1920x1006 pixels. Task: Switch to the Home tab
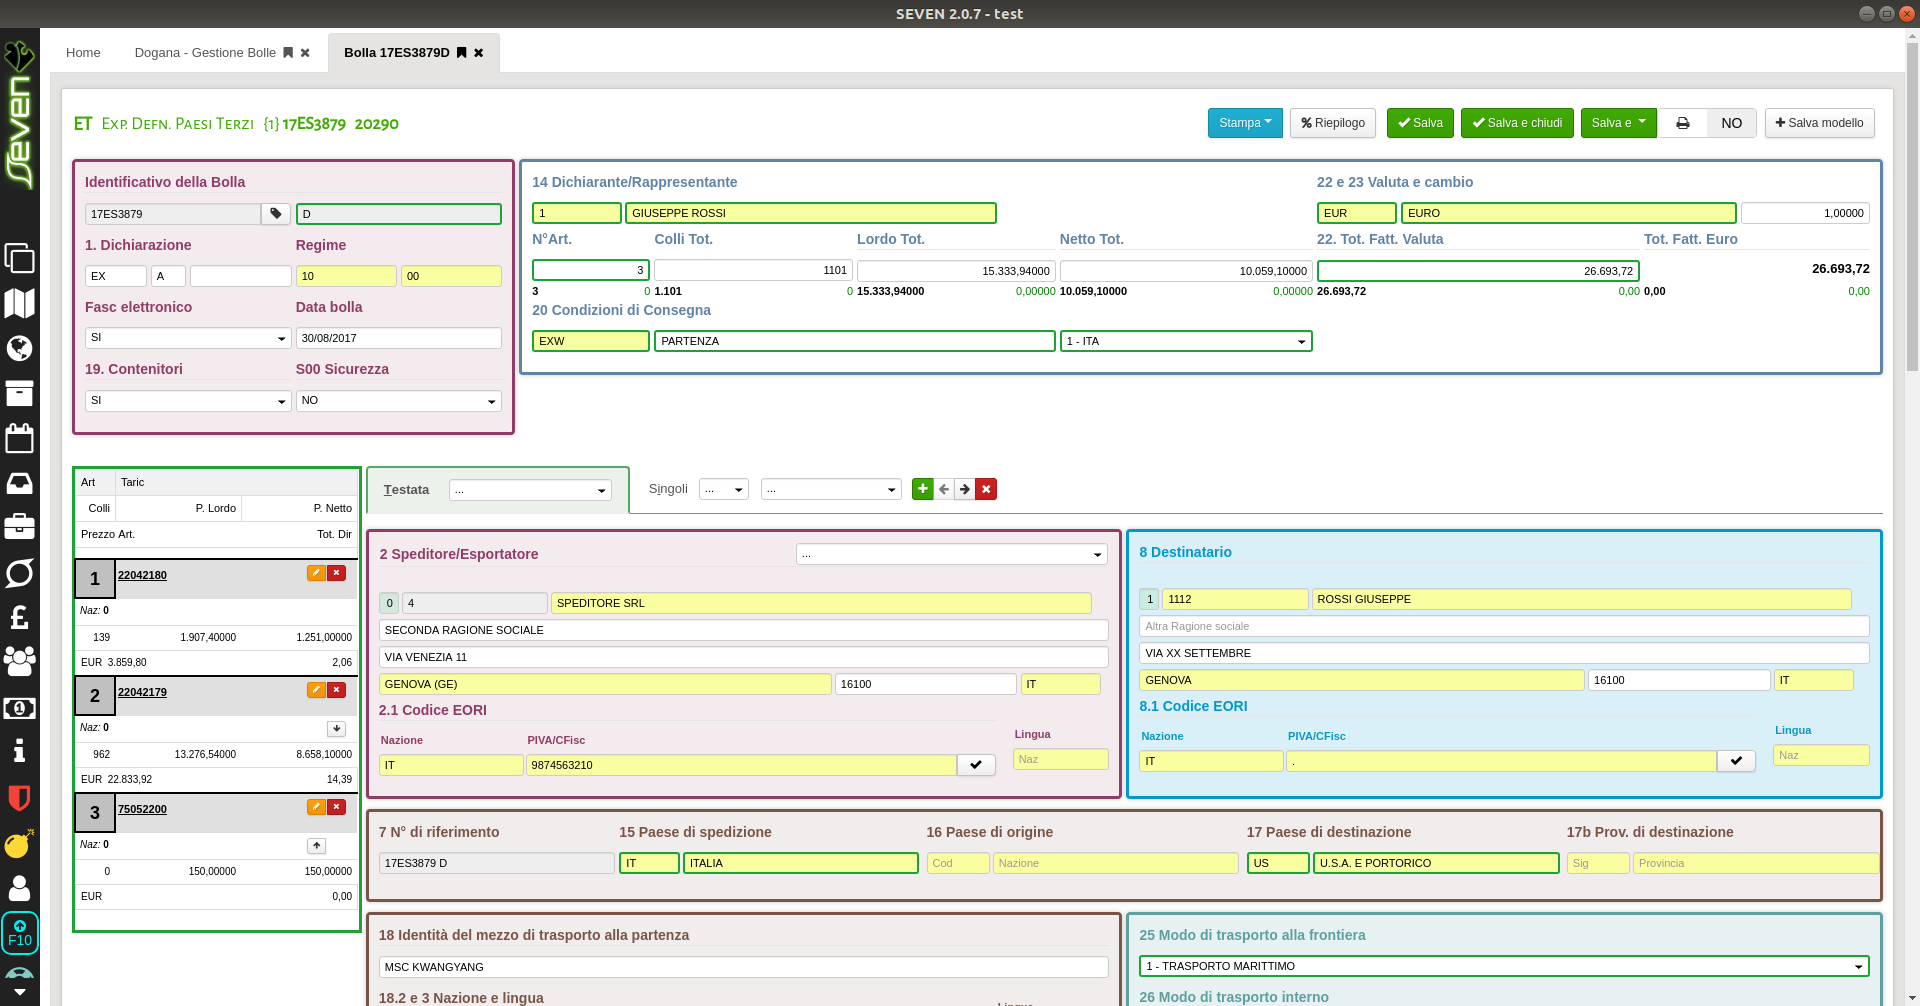[x=83, y=53]
